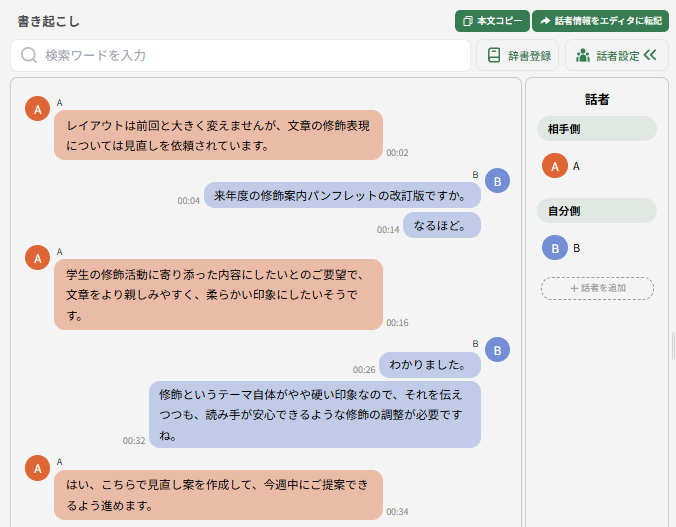
Task: Click the book icon in 辞書登録
Action: pos(494,55)
